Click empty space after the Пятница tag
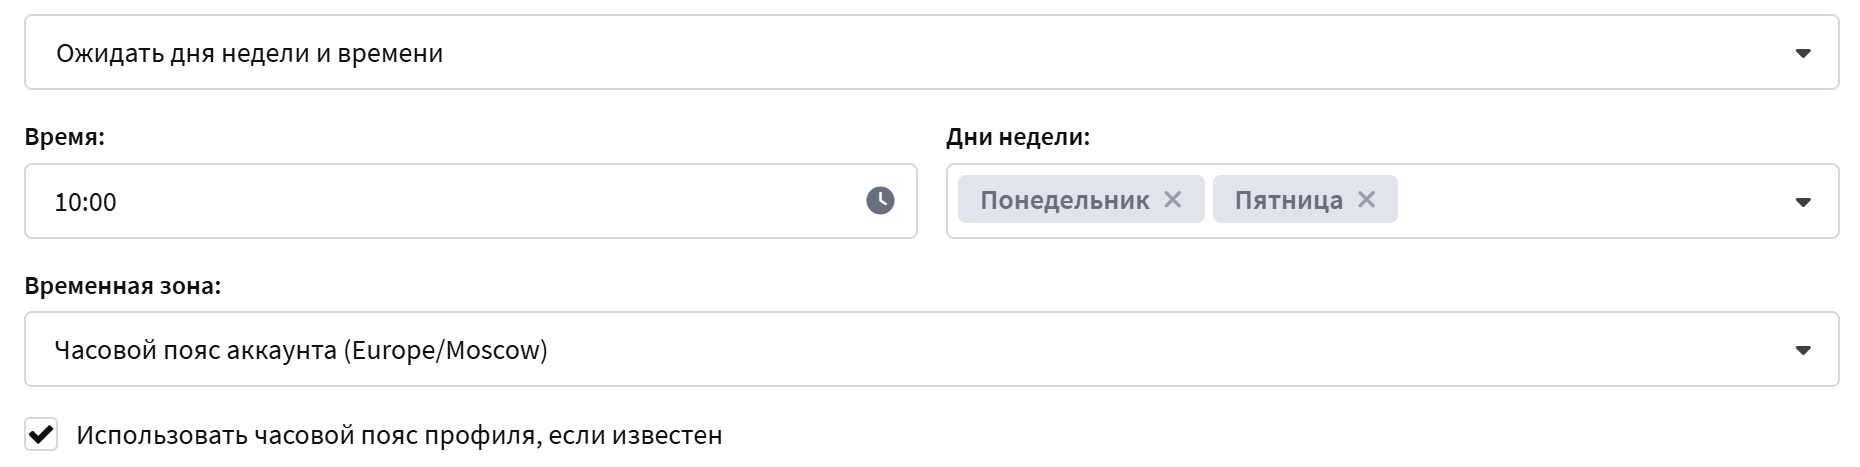This screenshot has height=467, width=1860. click(1590, 201)
